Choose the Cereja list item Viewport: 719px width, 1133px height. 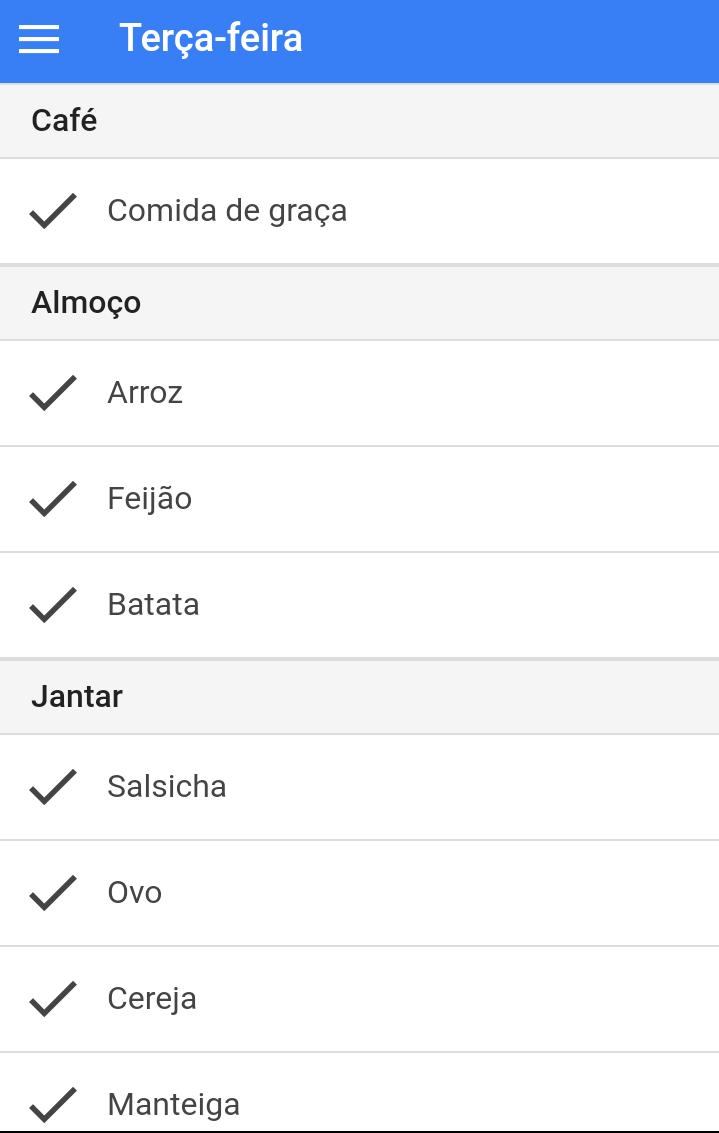[359, 999]
